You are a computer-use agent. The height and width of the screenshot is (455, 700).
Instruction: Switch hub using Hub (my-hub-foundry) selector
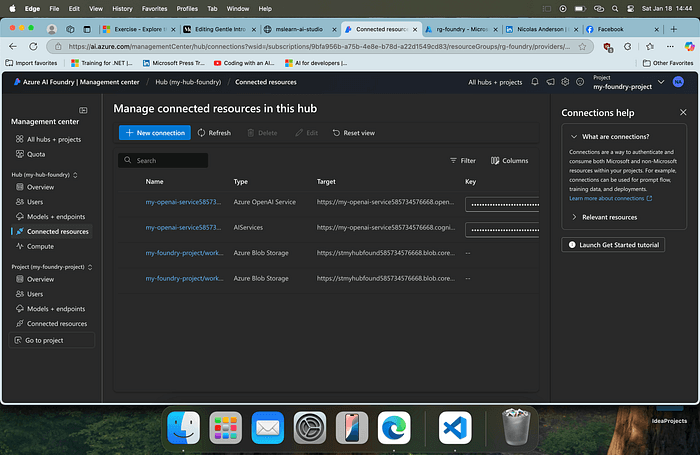(45, 175)
